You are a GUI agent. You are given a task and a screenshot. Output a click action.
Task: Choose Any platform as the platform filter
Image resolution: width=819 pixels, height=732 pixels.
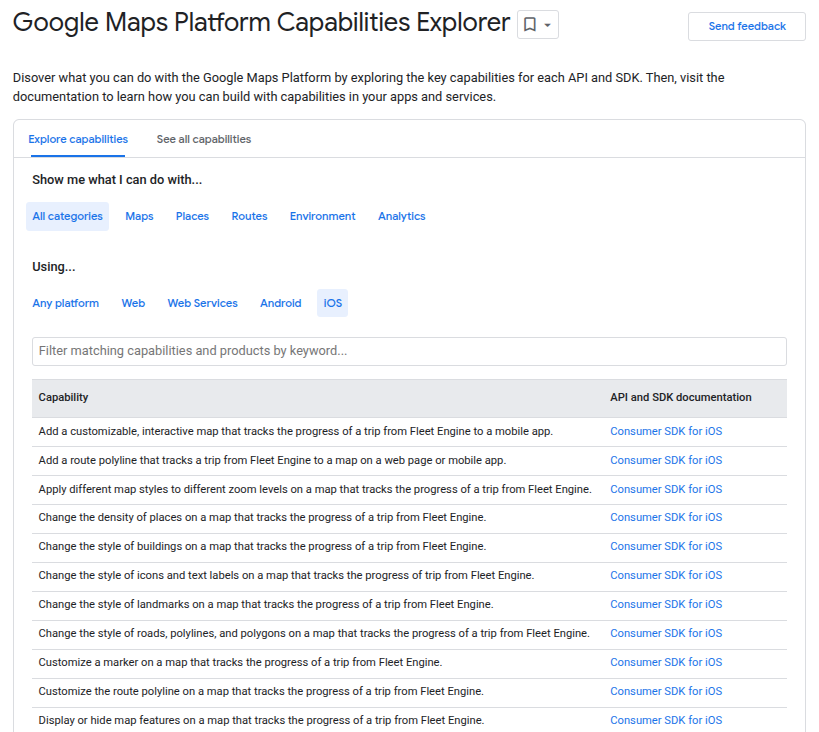point(65,303)
